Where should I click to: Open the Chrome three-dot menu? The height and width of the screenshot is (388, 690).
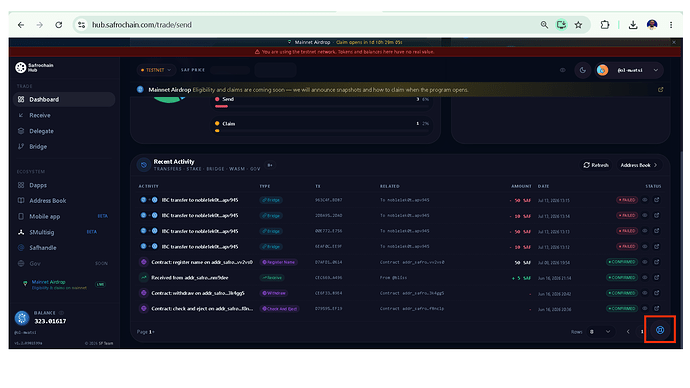tap(671, 25)
